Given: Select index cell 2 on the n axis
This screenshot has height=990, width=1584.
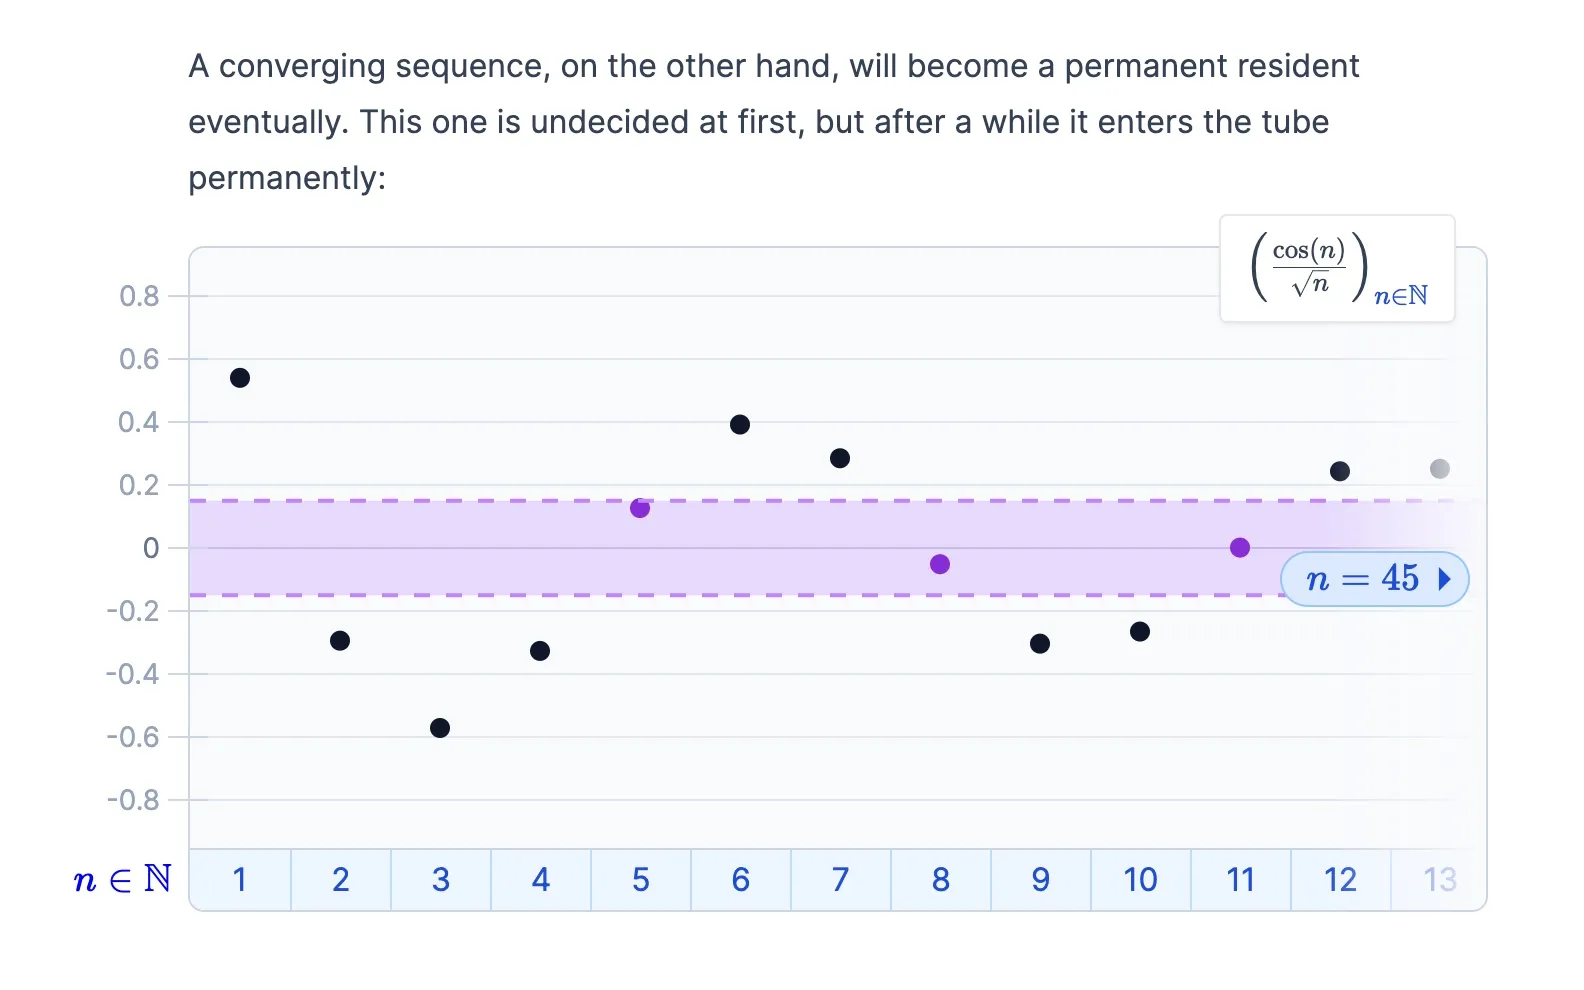Looking at the screenshot, I should tap(341, 880).
